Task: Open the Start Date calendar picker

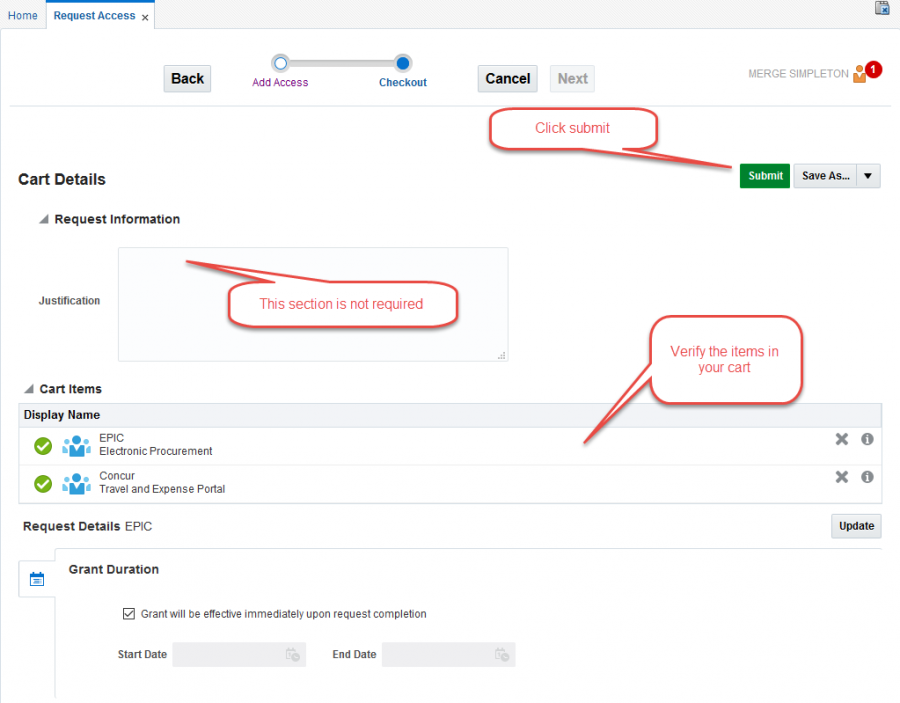Action: click(x=292, y=655)
